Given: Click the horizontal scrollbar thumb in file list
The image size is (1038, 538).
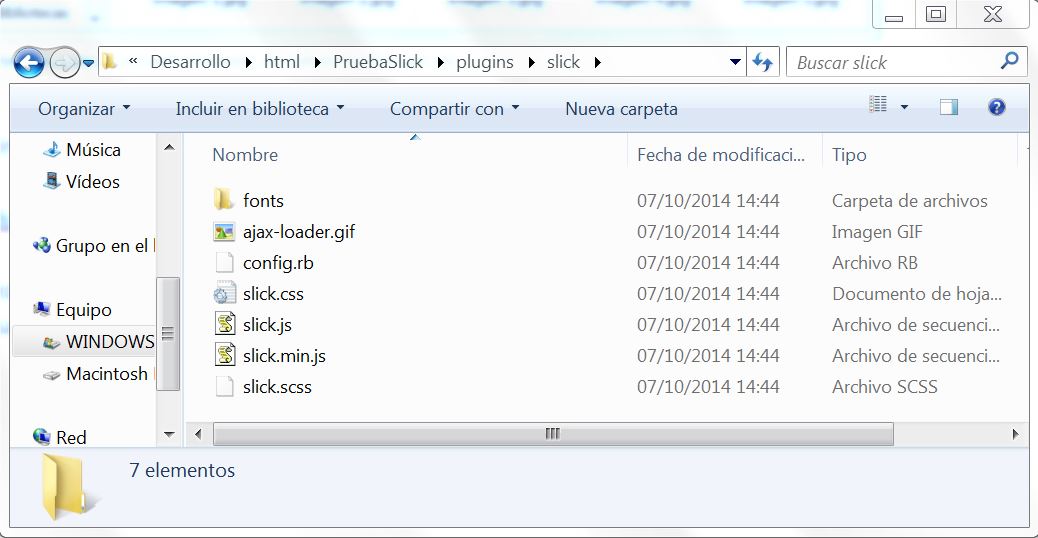Looking at the screenshot, I should pyautogui.click(x=552, y=434).
